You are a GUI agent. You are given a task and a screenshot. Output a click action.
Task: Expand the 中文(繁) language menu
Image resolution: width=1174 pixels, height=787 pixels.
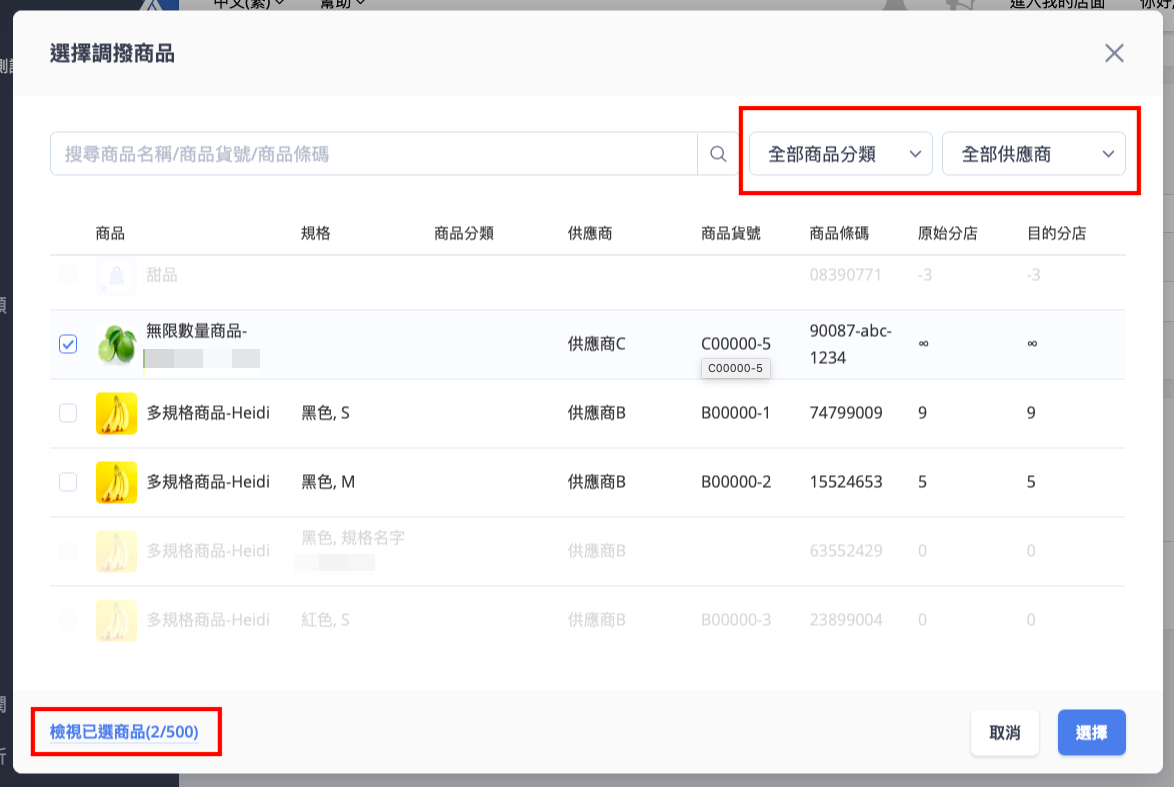pos(249,4)
